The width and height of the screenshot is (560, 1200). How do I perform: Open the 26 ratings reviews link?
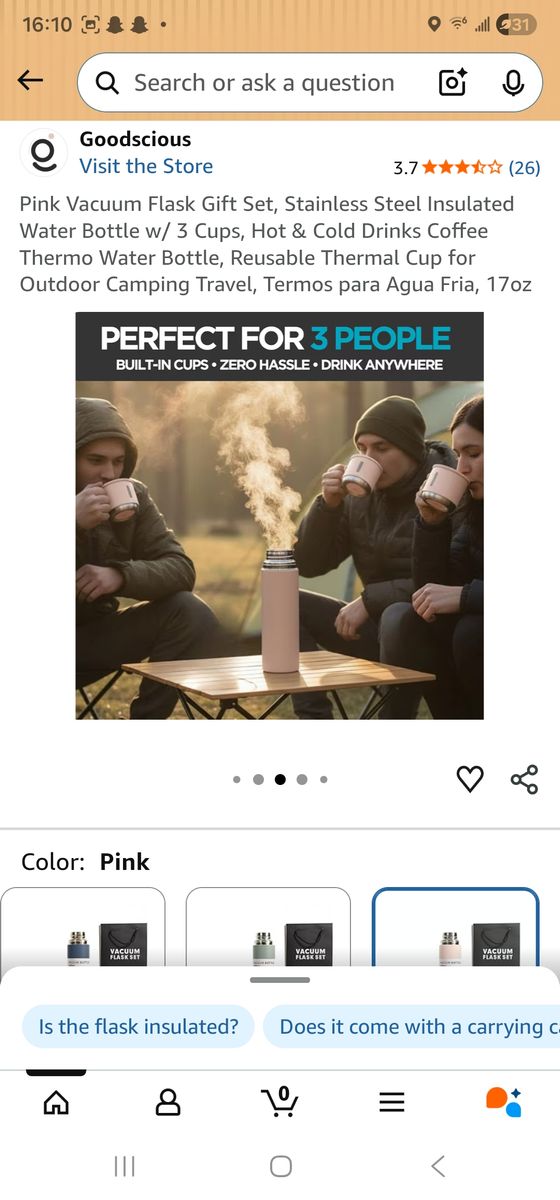tap(524, 167)
